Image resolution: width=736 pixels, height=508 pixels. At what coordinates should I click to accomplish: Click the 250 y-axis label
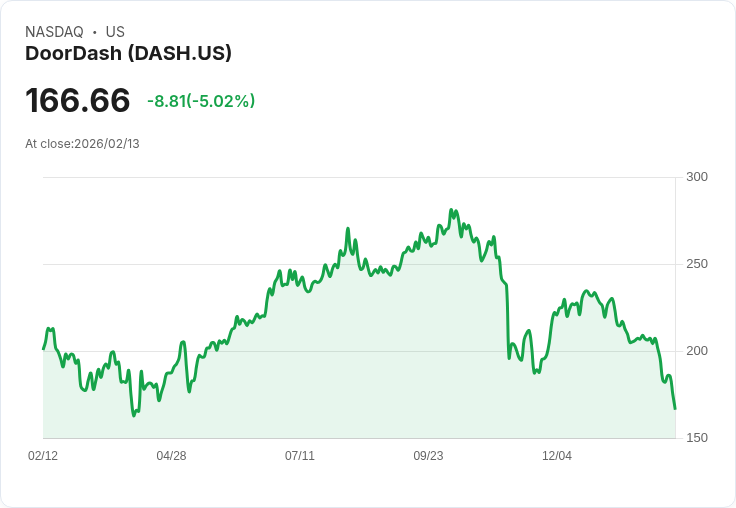697,264
